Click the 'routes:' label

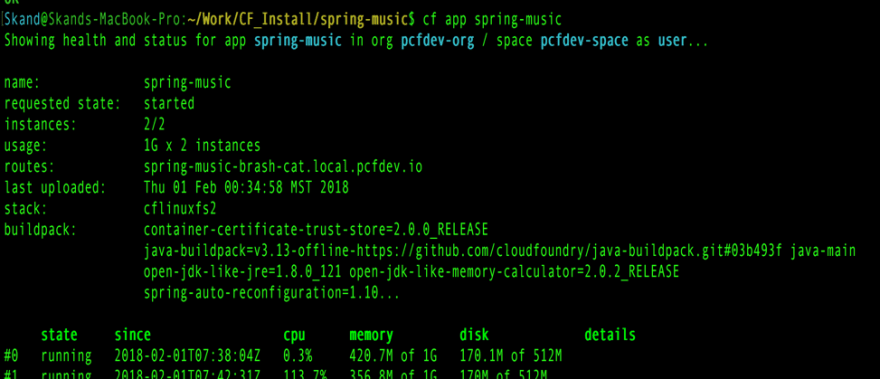tap(29, 167)
